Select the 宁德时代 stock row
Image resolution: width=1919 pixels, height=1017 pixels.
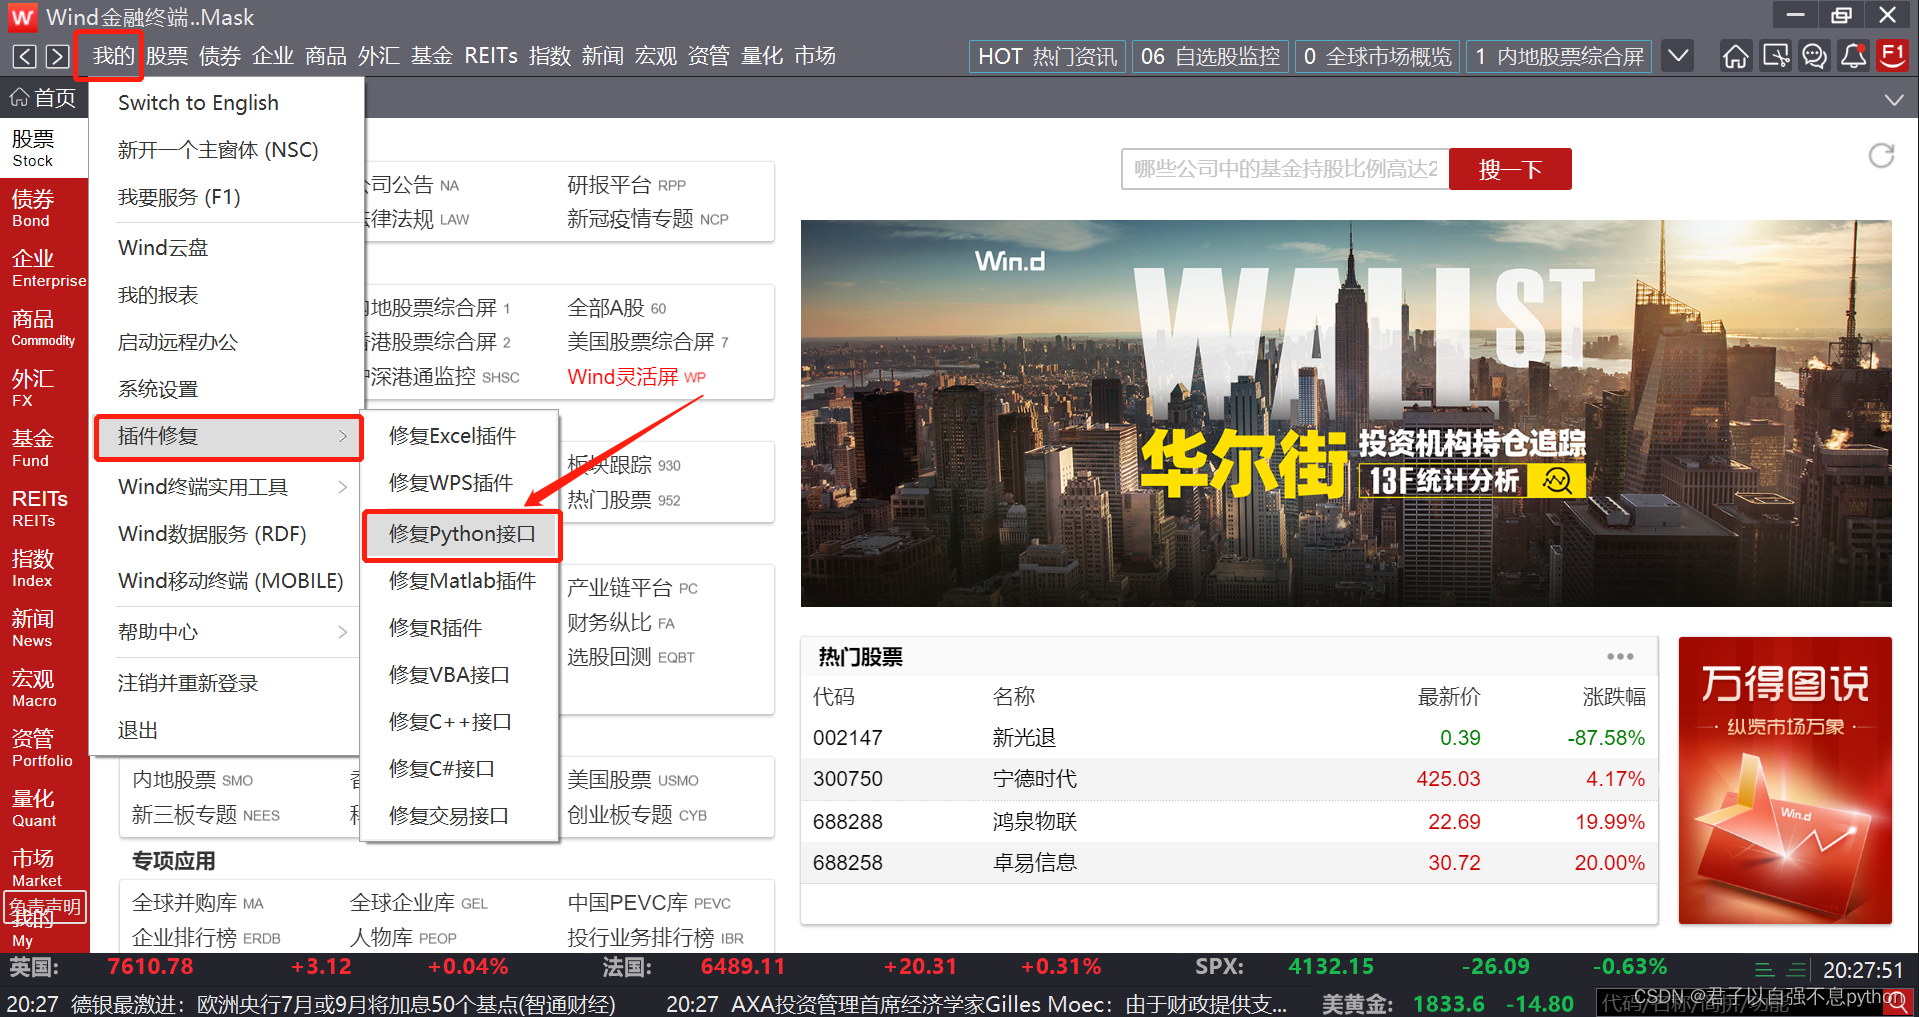[1229, 779]
